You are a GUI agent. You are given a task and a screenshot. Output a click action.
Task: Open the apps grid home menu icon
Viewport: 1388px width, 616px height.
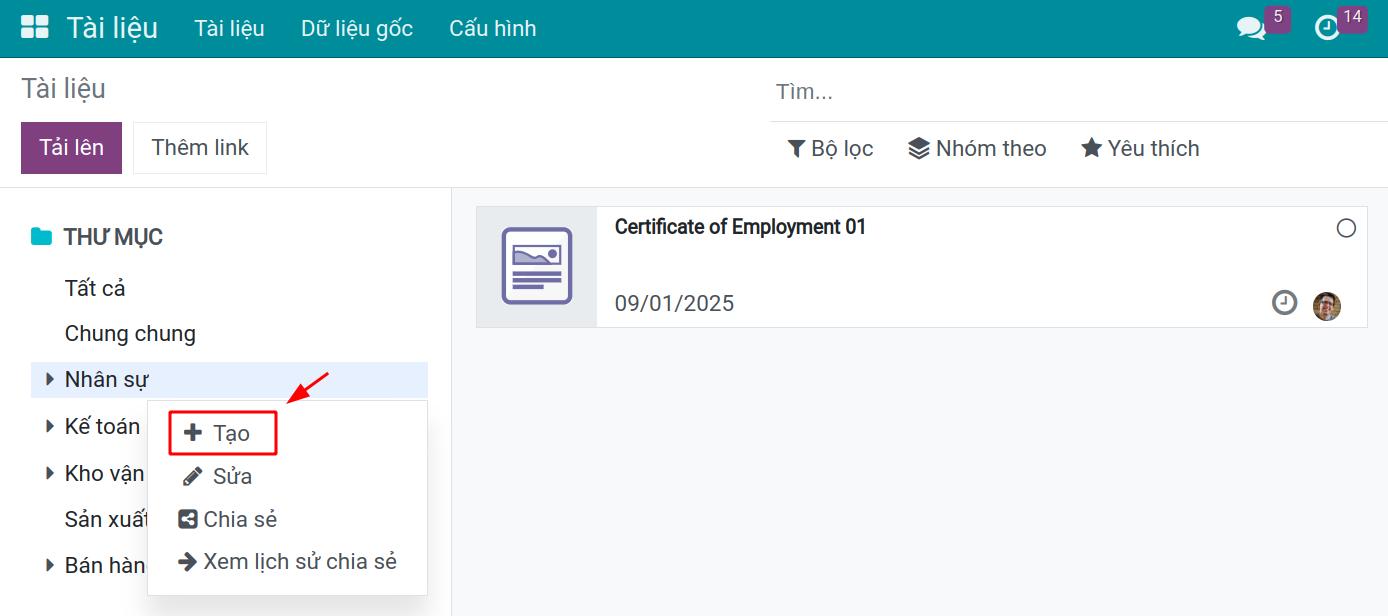(34, 27)
